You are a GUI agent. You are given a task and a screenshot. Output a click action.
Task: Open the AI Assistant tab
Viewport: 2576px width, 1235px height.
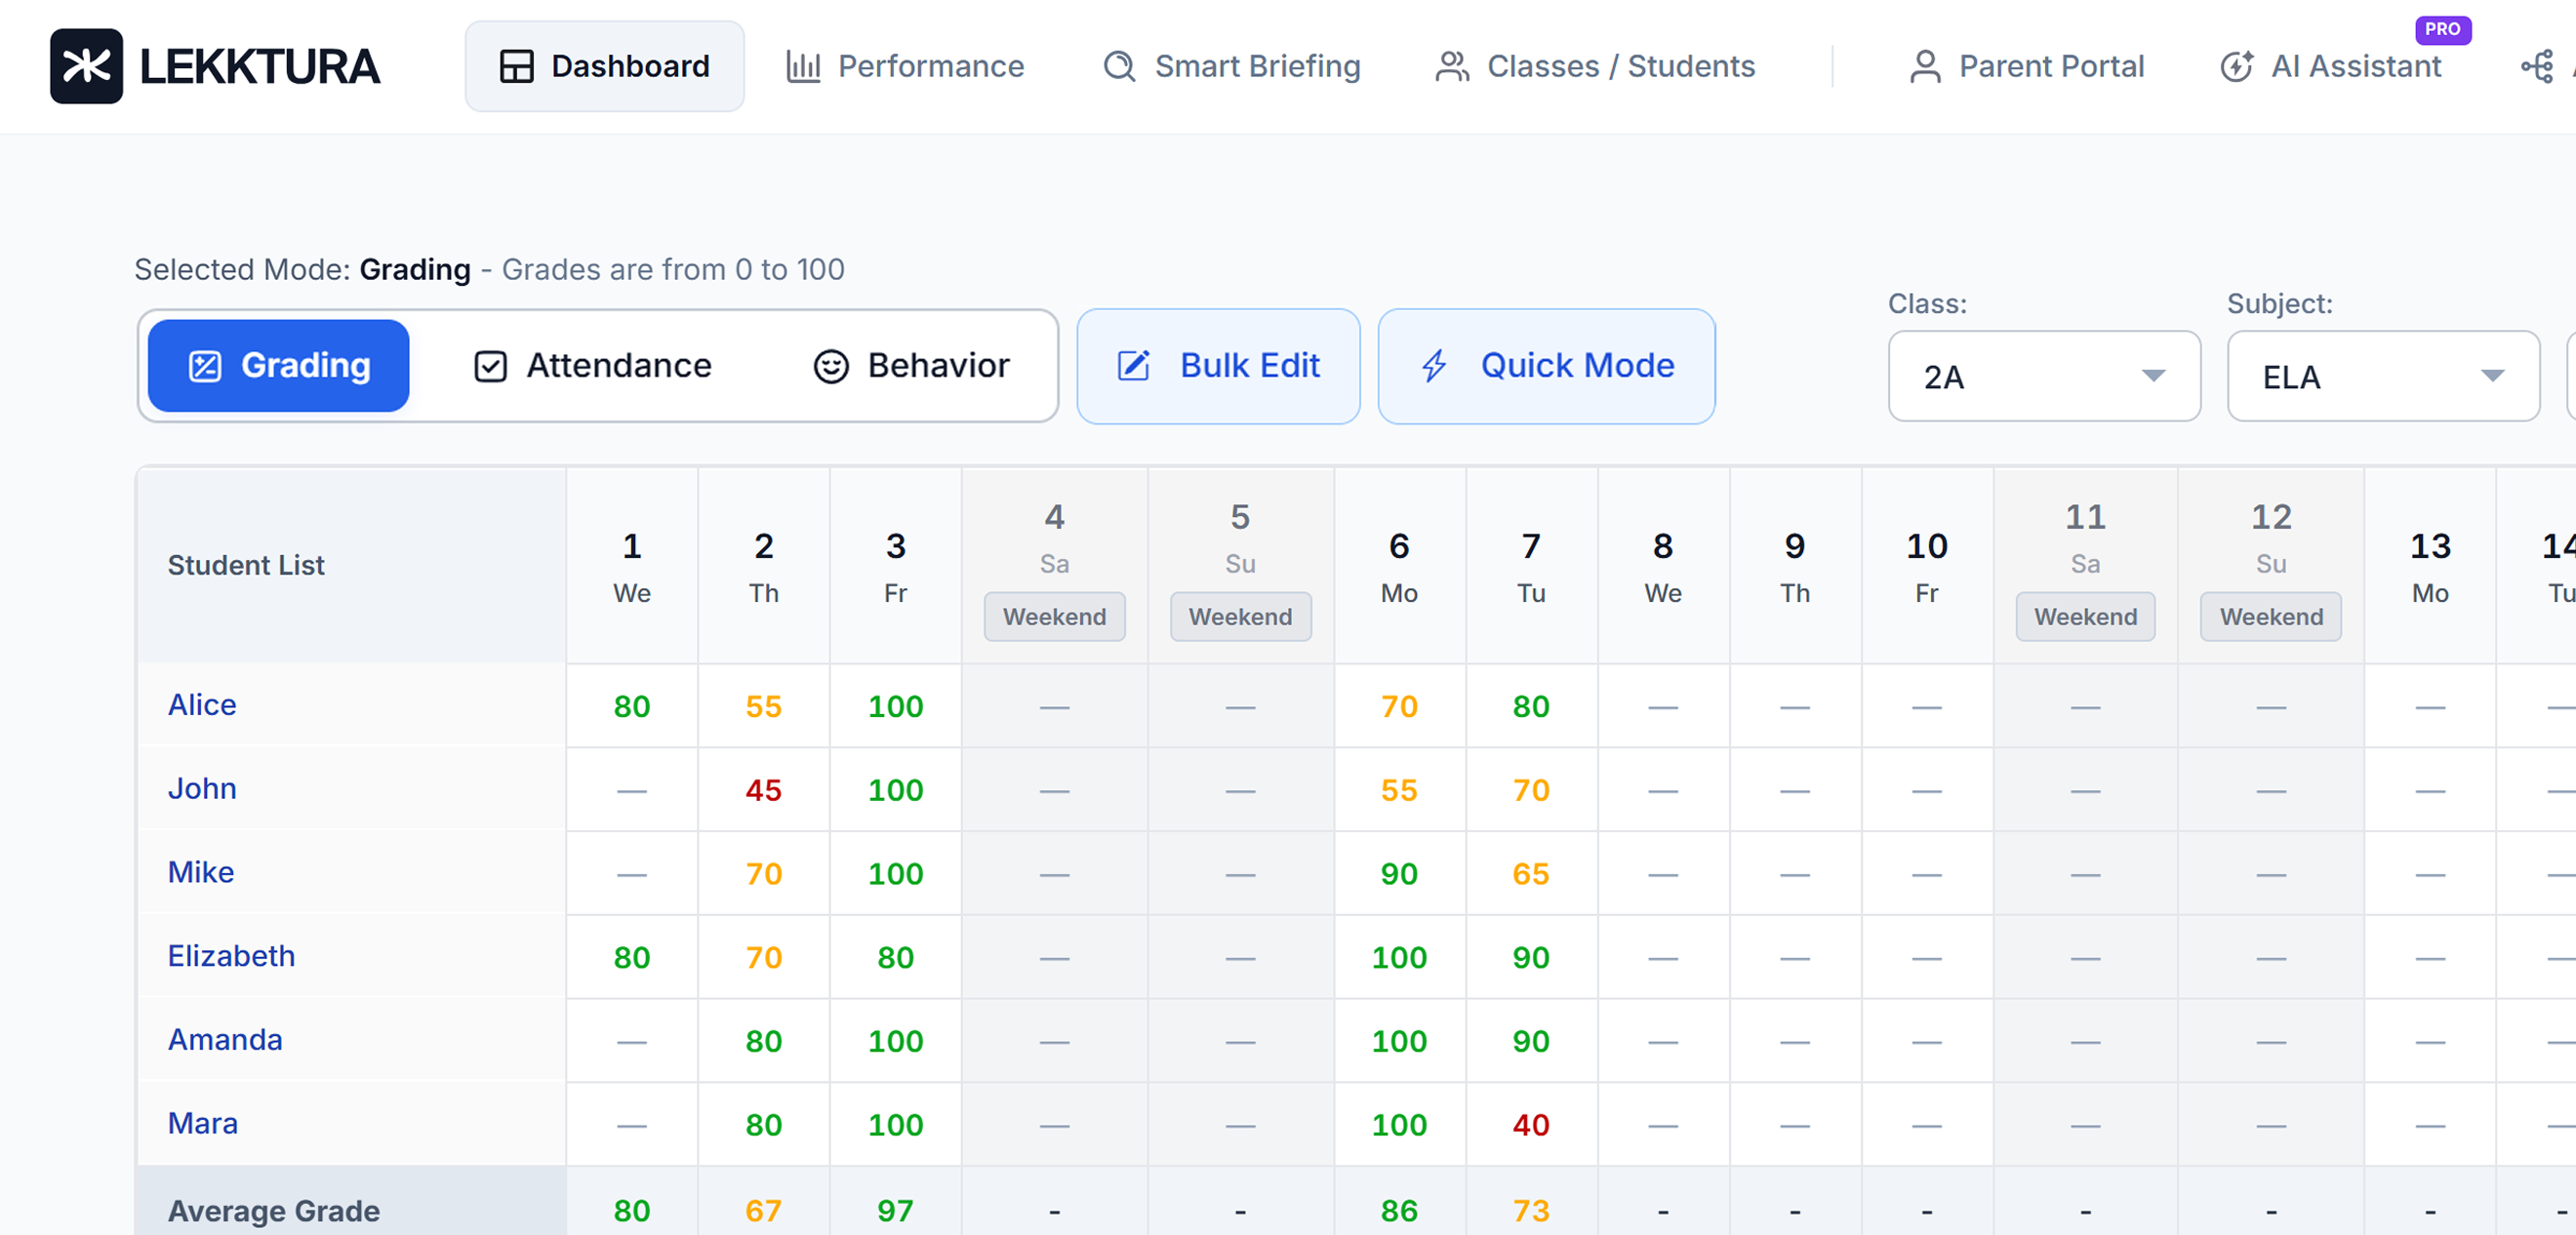pos(2330,66)
